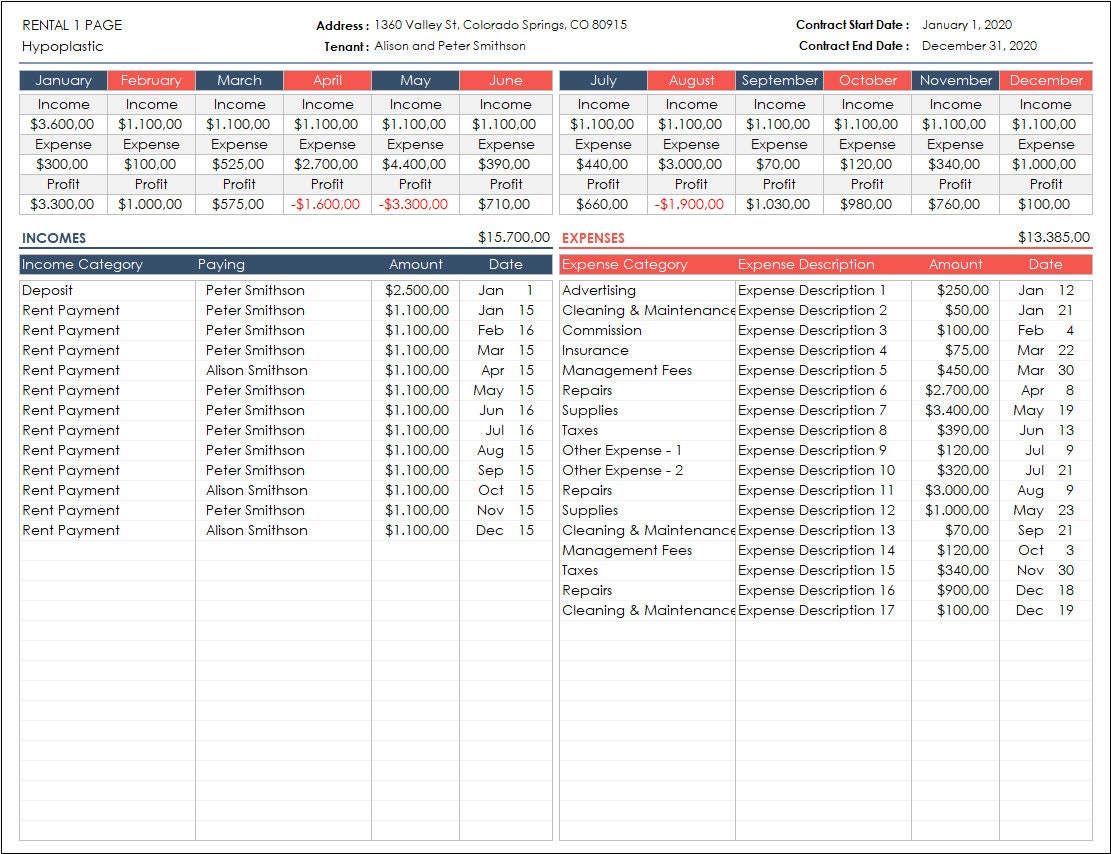Viewport: 1111px width, 854px height.
Task: Click the April profit -$1.600,00 cell
Action: (x=326, y=204)
